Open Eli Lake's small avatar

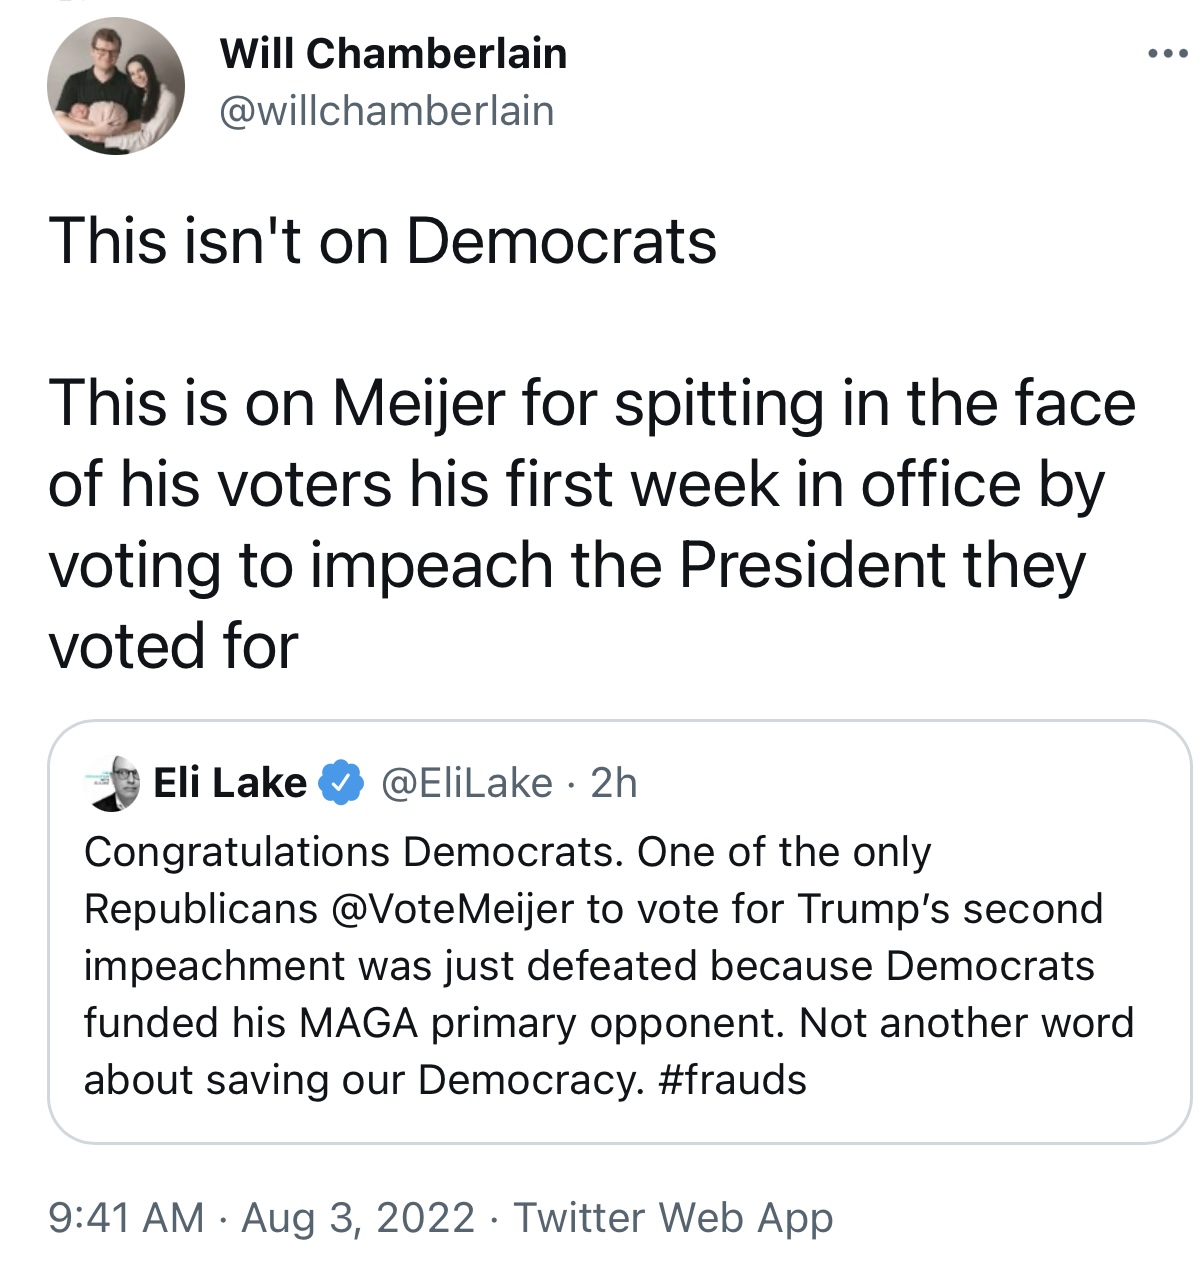point(112,783)
